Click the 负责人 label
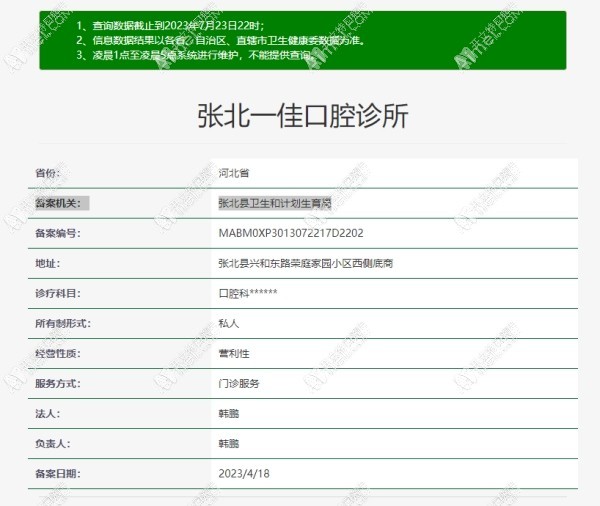Viewport: 600px width, 506px height. 53,444
